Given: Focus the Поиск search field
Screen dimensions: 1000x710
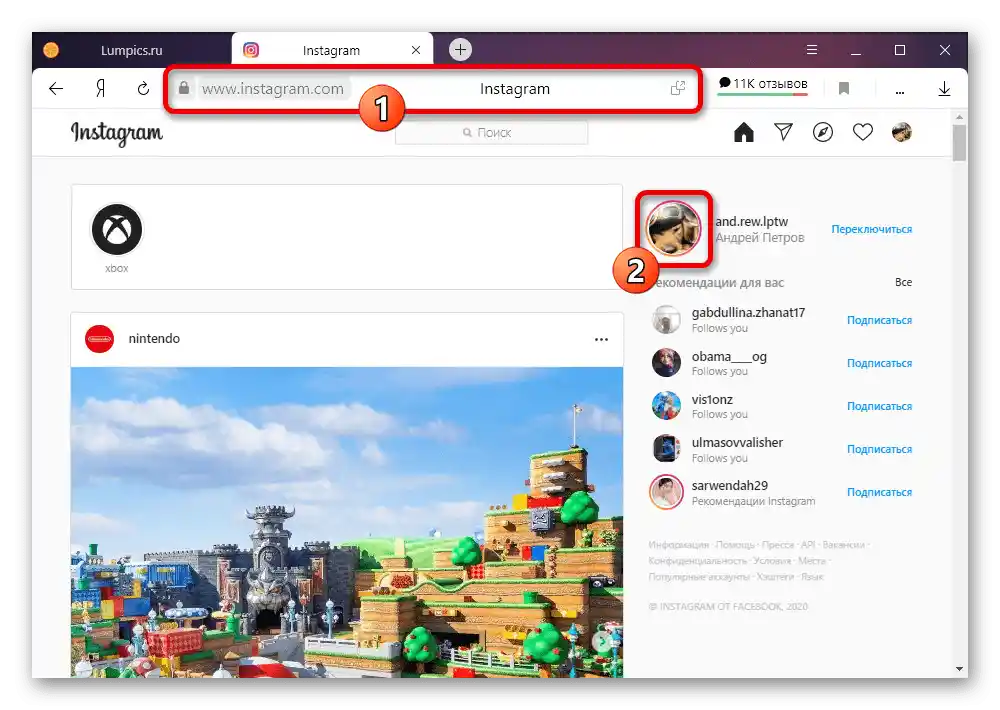Looking at the screenshot, I should coord(491,133).
